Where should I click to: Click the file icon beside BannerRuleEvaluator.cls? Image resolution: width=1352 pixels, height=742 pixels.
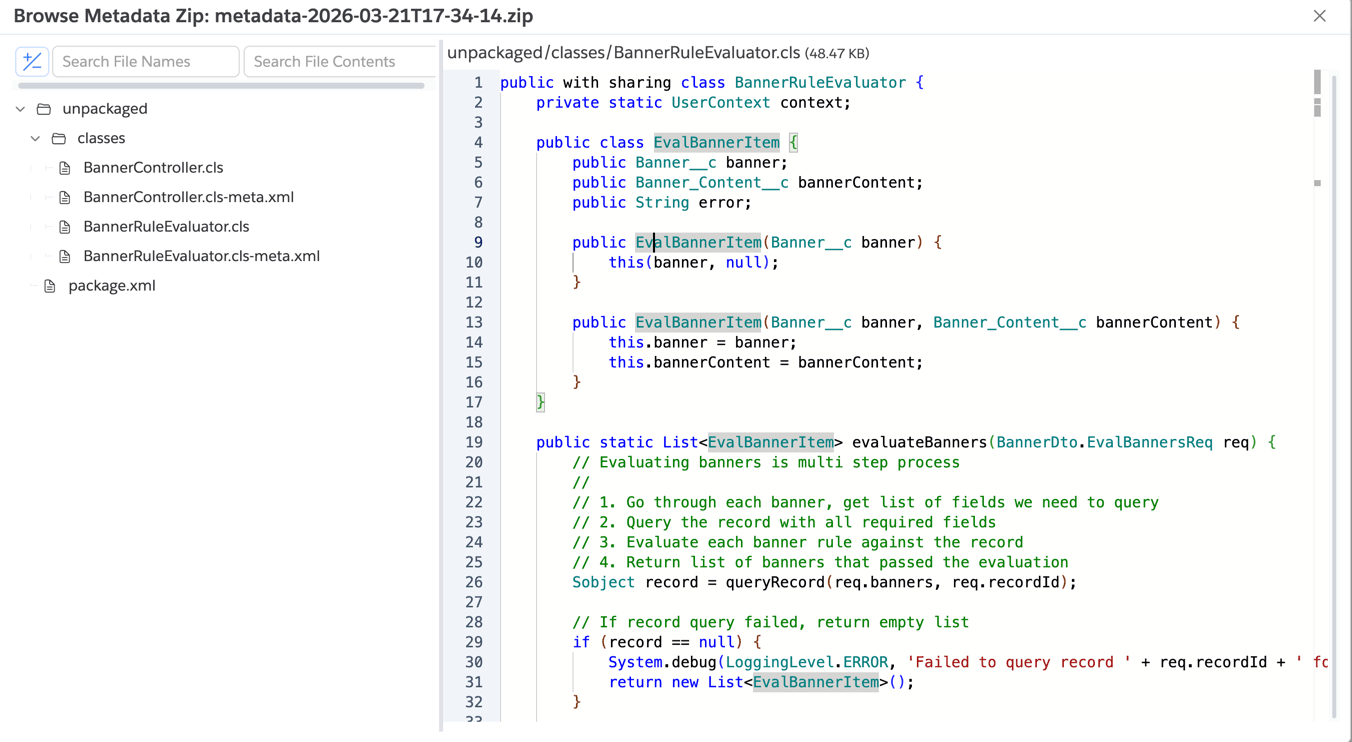tap(65, 227)
